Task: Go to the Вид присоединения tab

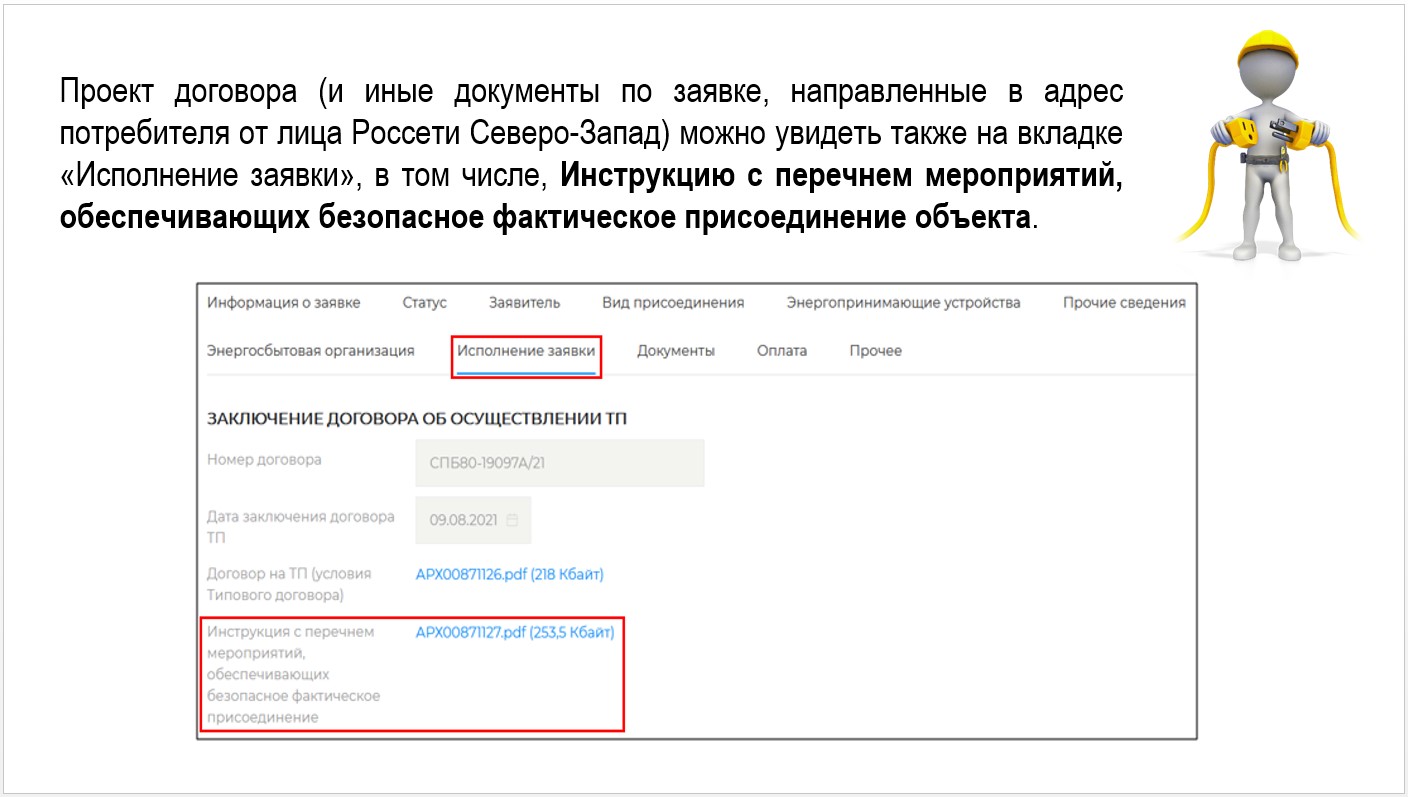Action: [x=672, y=303]
